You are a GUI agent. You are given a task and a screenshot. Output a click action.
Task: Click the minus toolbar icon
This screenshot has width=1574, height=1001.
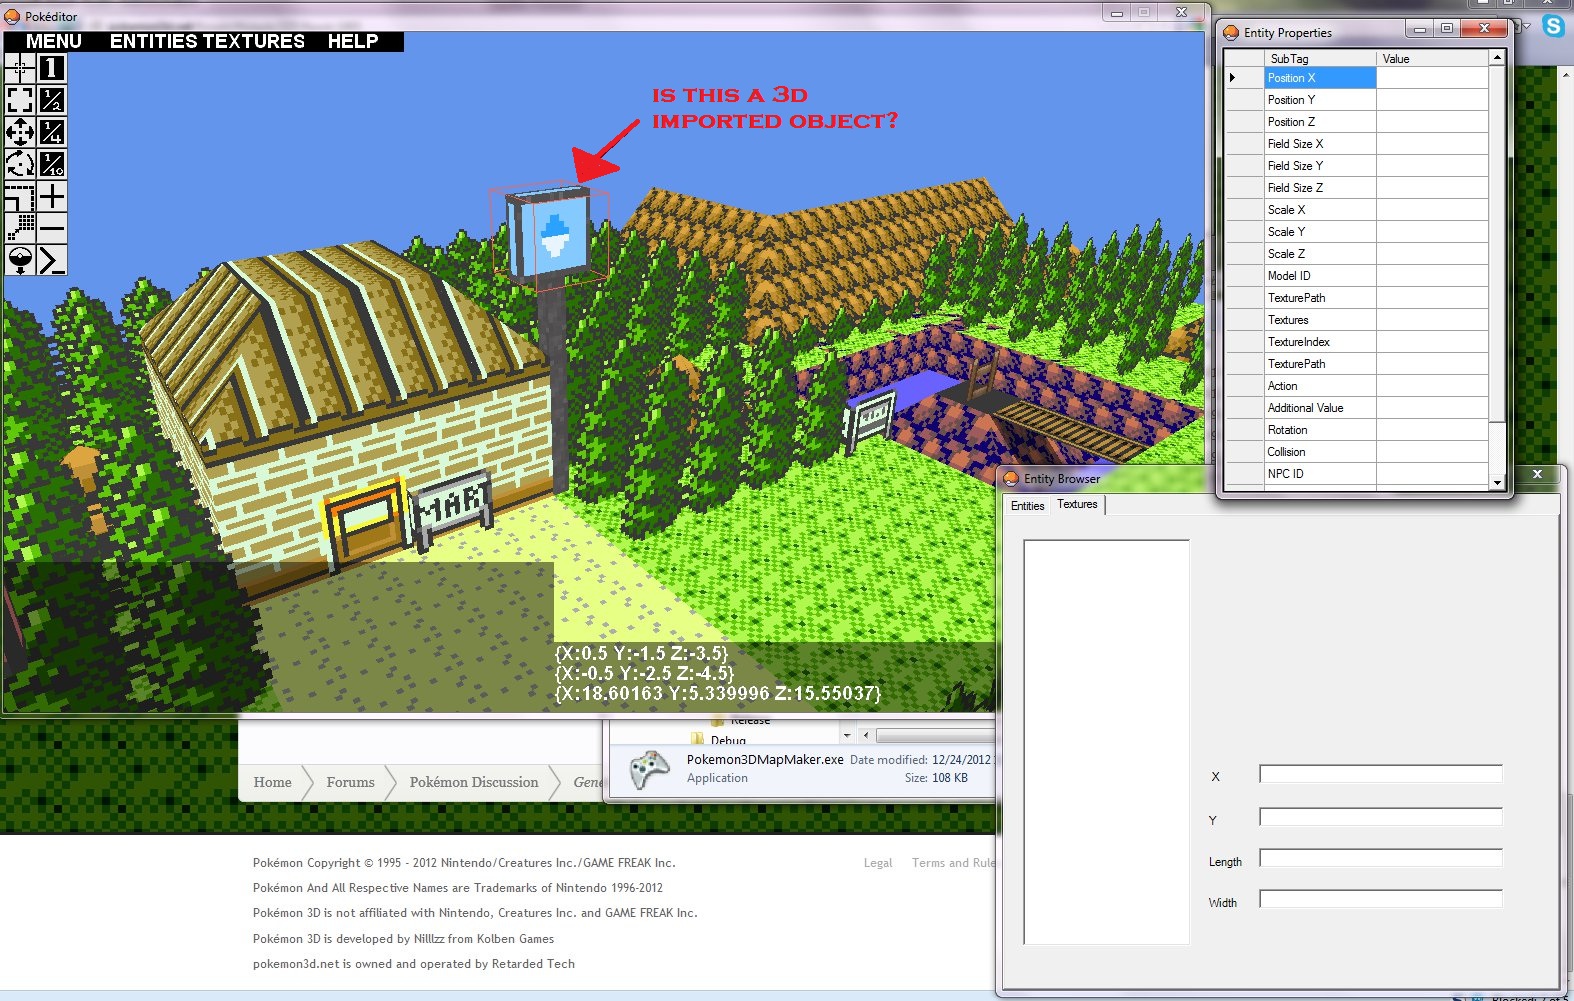[52, 228]
